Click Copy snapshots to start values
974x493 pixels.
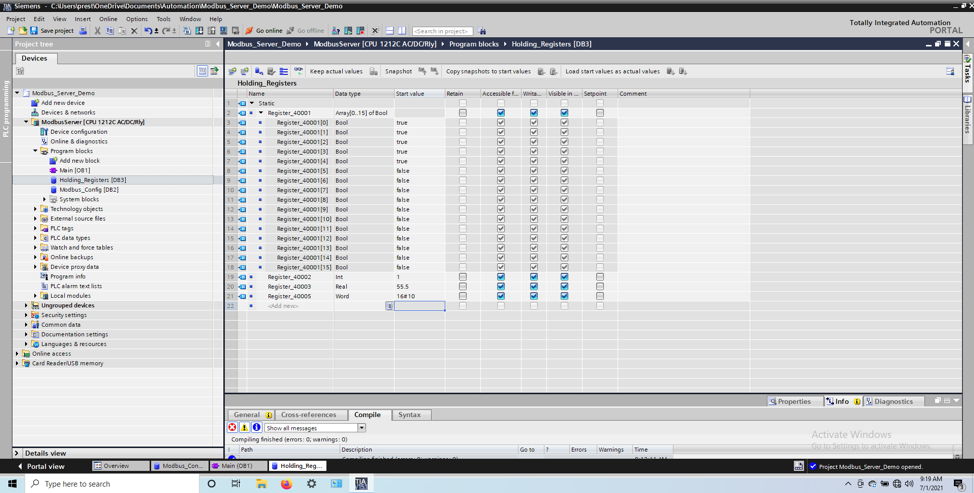(488, 71)
